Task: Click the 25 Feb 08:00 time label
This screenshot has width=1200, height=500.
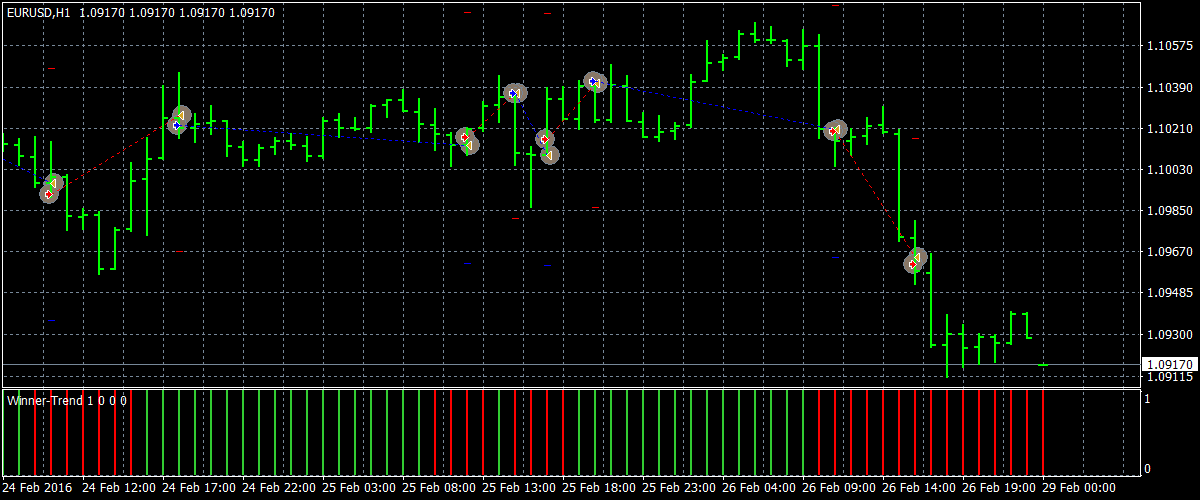Action: 438,488
